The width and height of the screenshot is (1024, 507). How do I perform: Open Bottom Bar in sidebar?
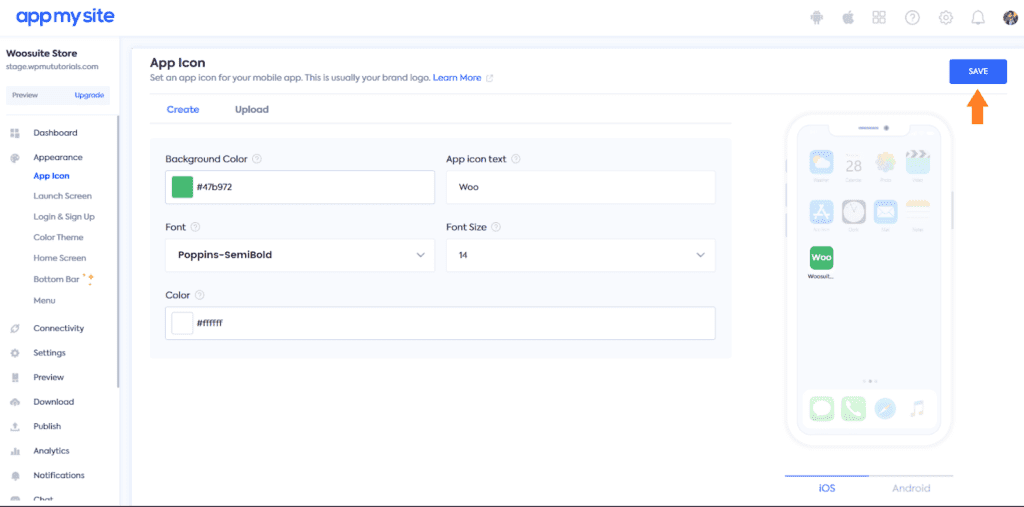pos(56,280)
